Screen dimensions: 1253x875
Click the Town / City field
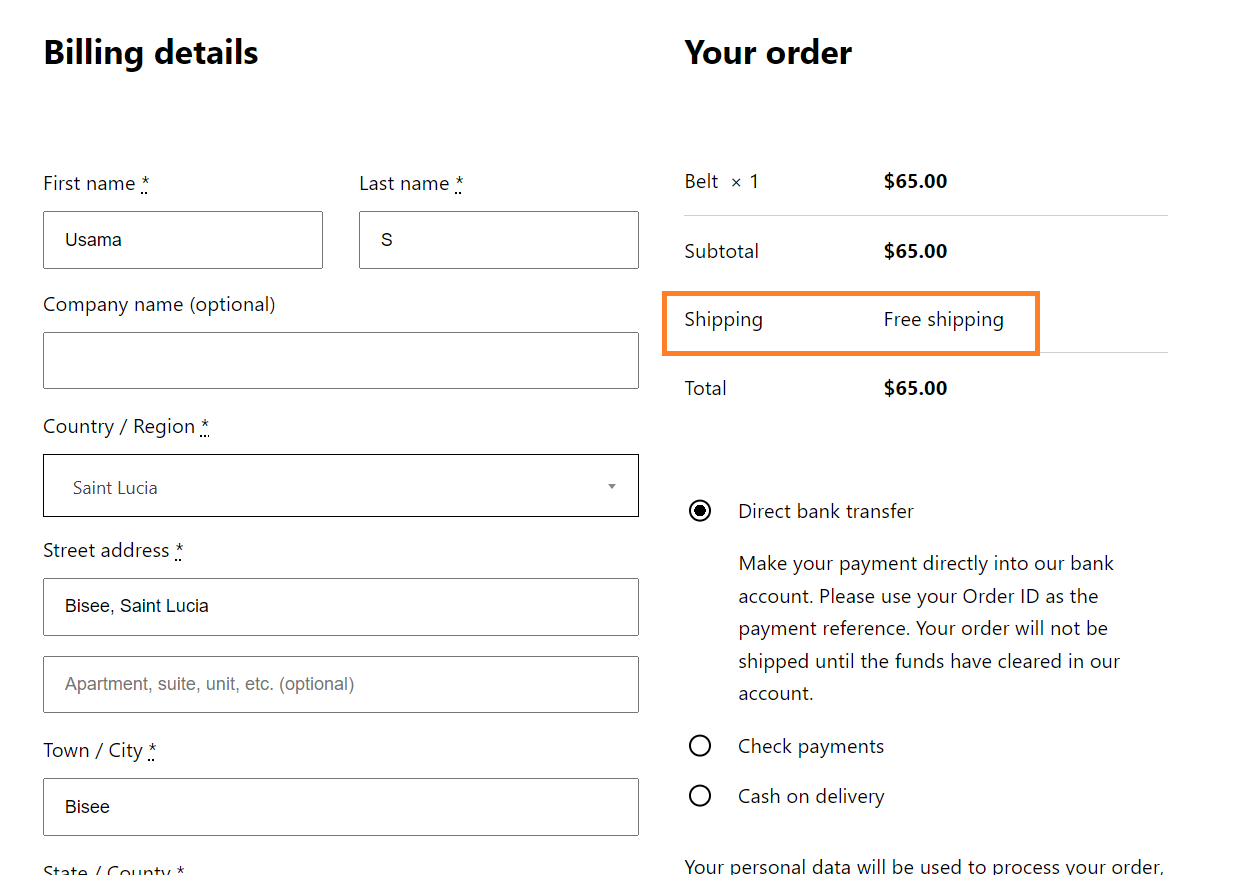pos(340,807)
